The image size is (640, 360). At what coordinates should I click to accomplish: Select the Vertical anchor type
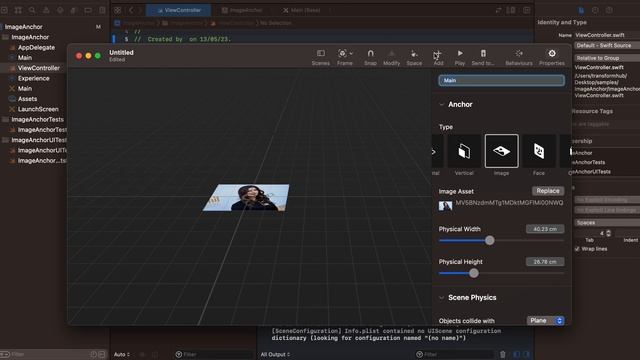(464, 151)
